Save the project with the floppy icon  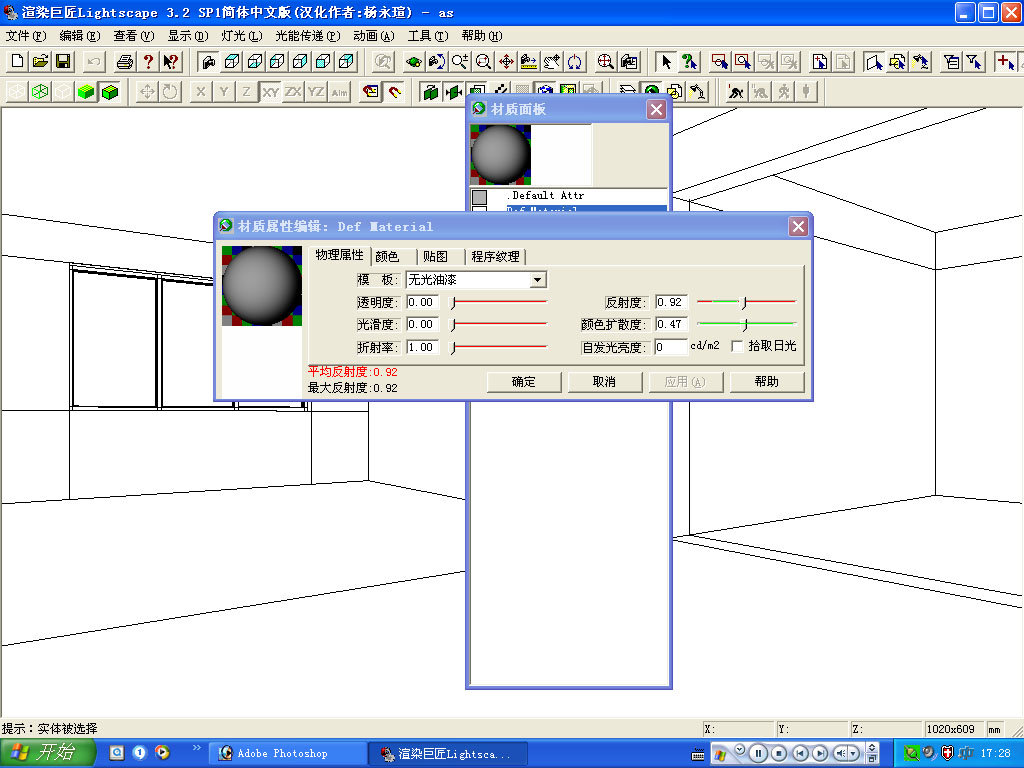[63, 62]
